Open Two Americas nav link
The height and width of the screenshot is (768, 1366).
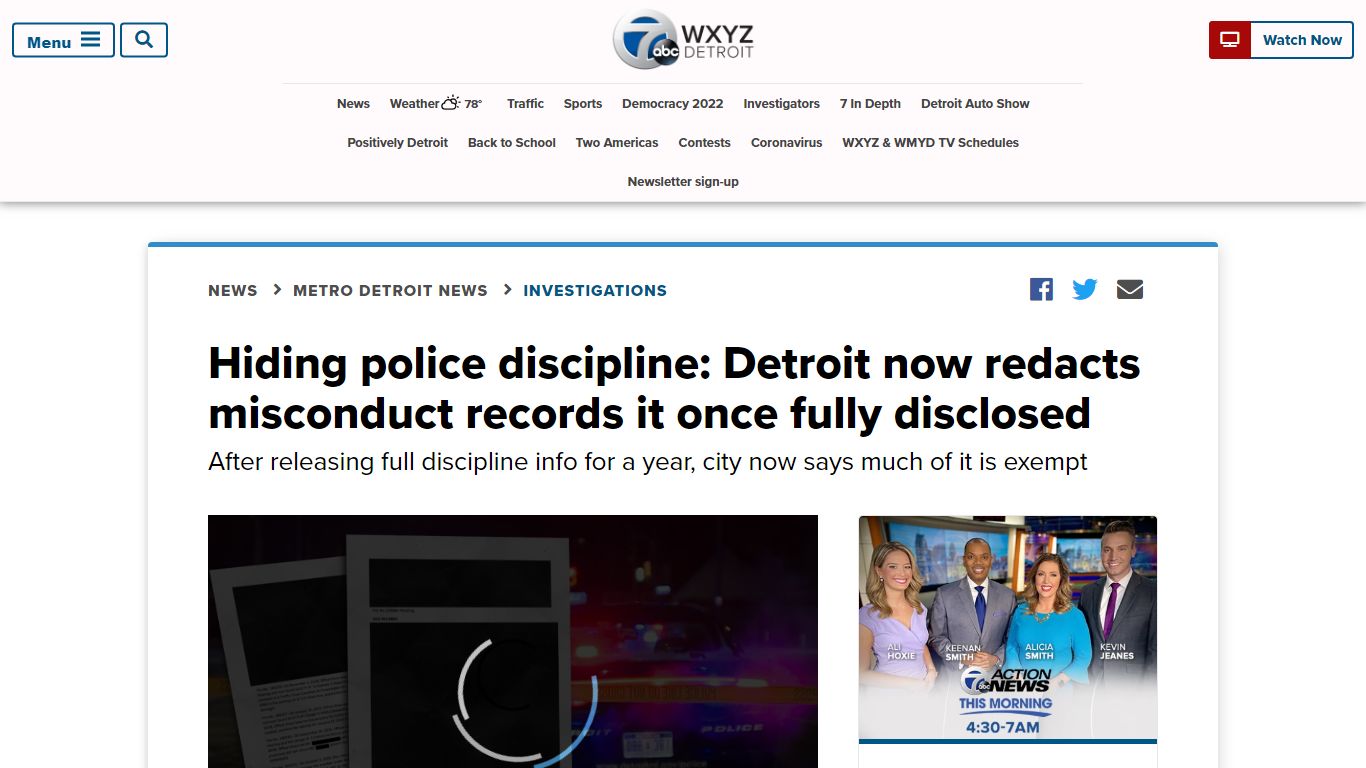(617, 143)
